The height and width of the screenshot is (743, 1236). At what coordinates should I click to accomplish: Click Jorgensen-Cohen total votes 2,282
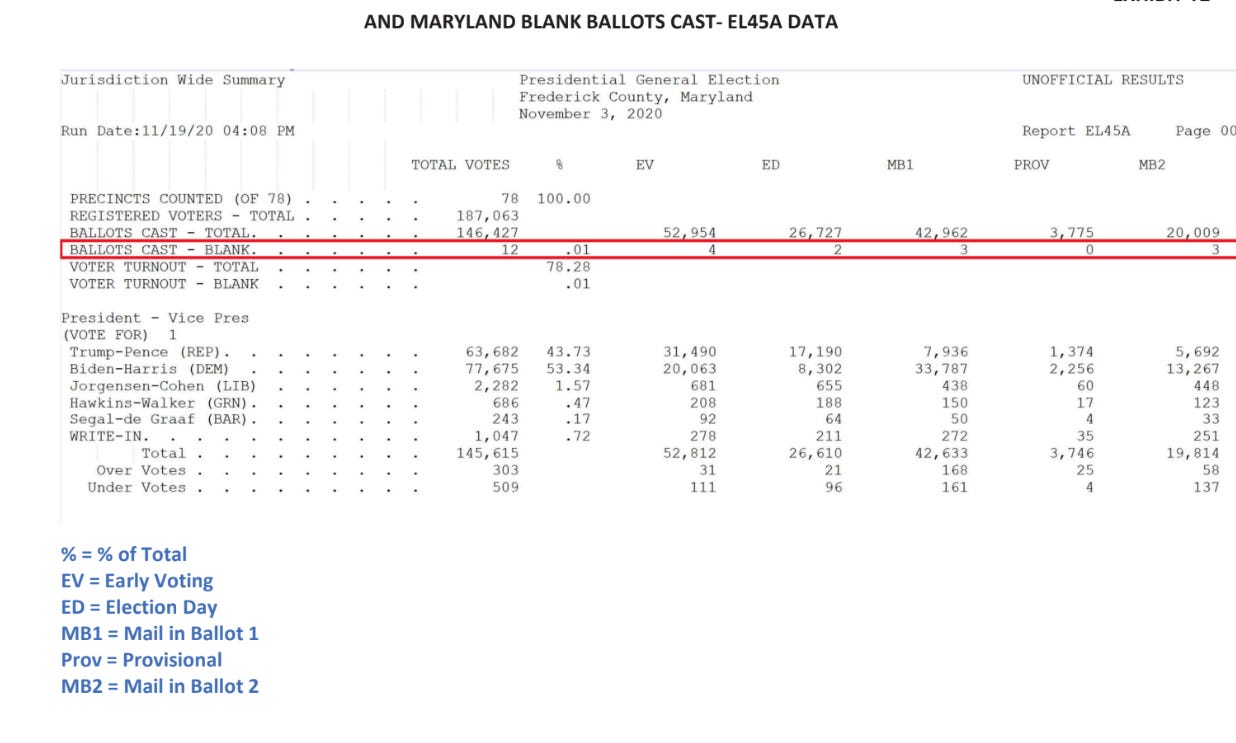[497, 386]
